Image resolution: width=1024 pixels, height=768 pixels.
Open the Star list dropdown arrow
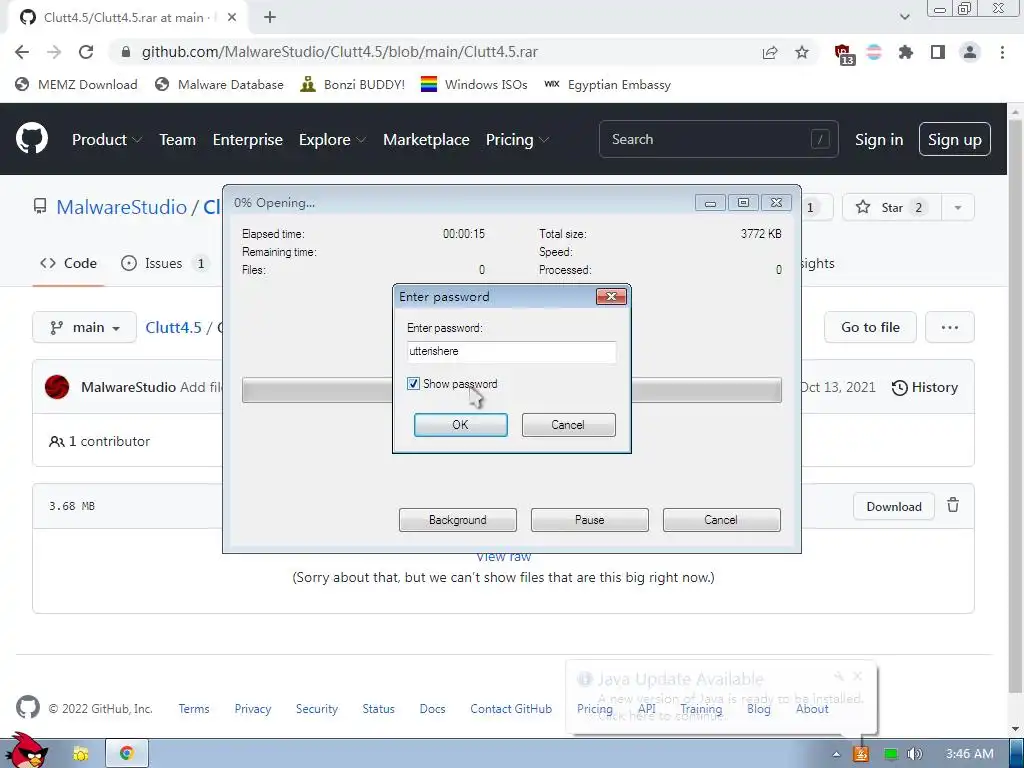(x=957, y=208)
